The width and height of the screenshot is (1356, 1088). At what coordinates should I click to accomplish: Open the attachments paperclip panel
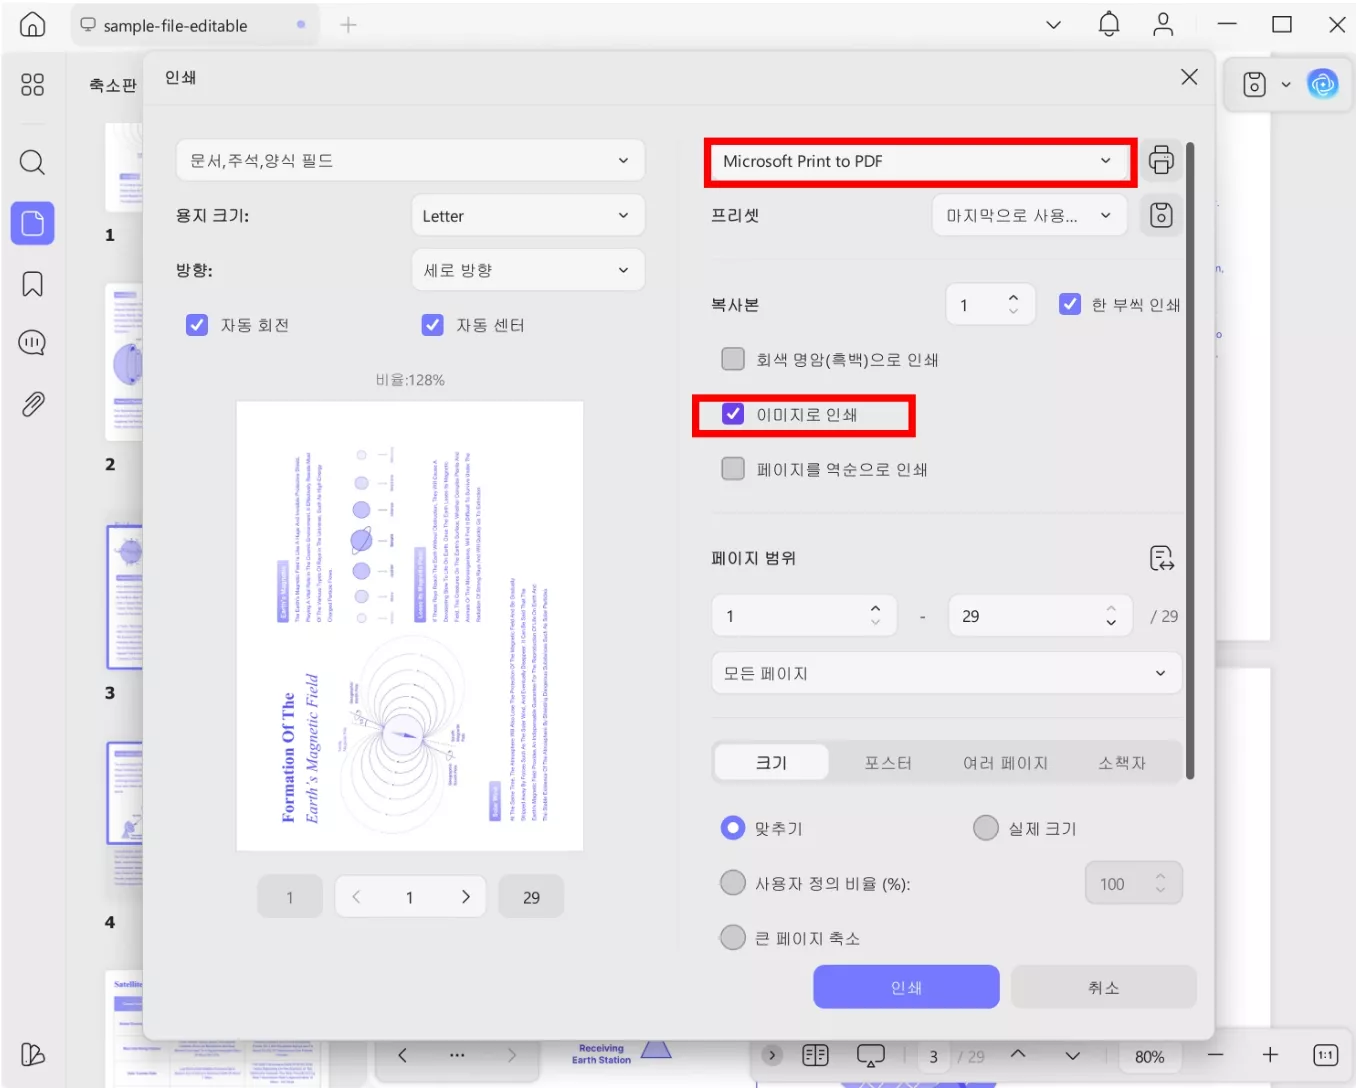32,404
